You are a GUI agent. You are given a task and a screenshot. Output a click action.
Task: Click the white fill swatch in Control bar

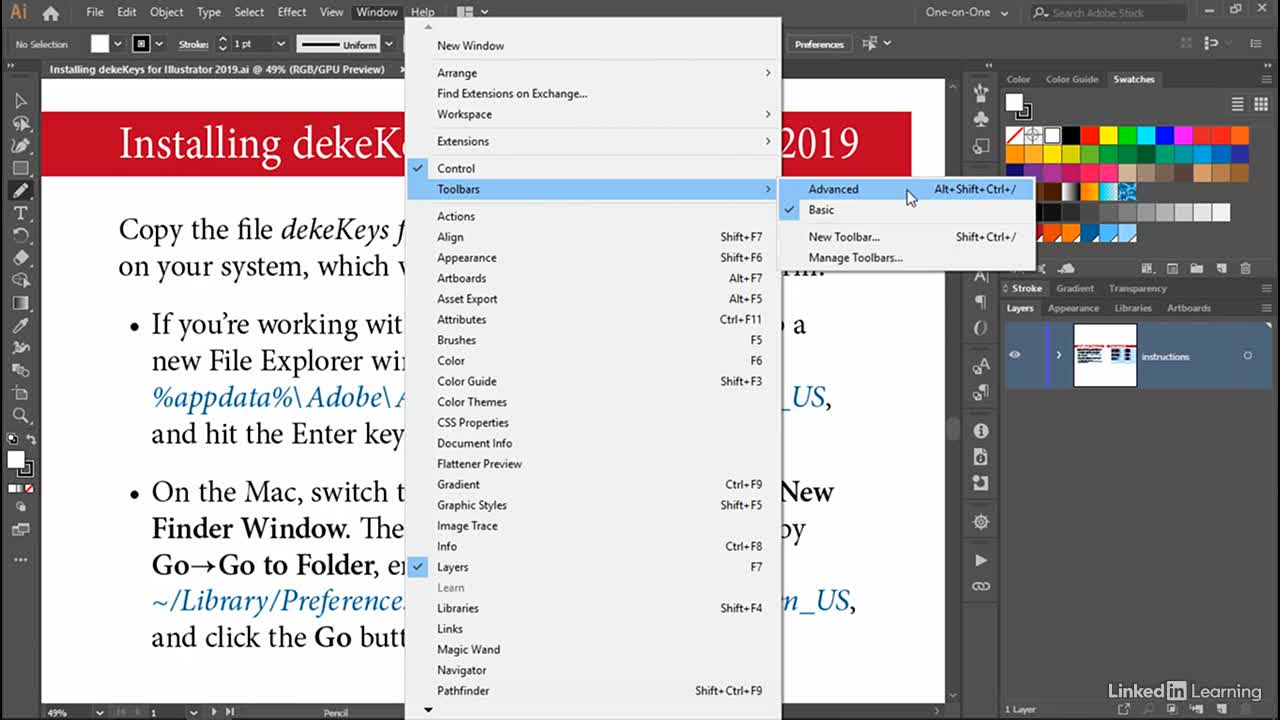[x=100, y=44]
